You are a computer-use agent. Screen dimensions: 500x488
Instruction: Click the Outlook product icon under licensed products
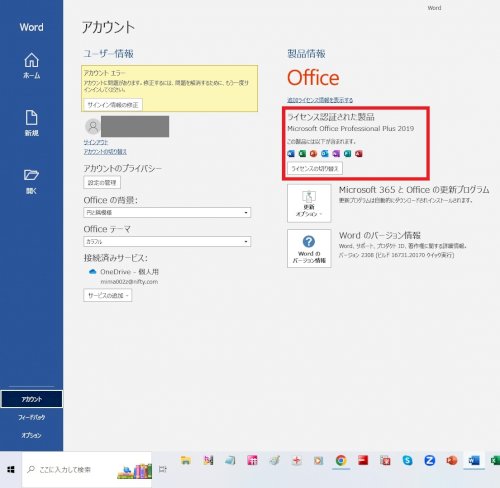pos(325,153)
